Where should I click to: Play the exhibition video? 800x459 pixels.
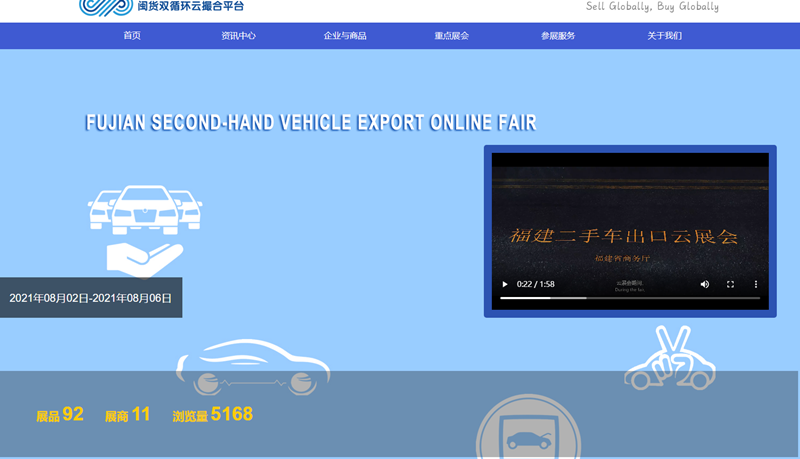[x=505, y=284]
